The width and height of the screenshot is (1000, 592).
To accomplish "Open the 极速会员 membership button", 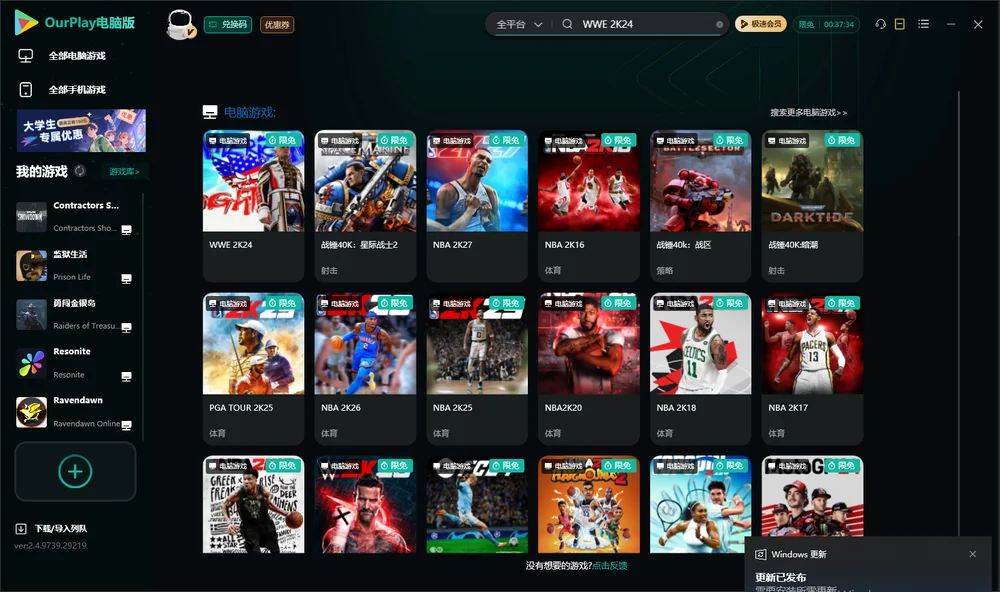I will (760, 24).
